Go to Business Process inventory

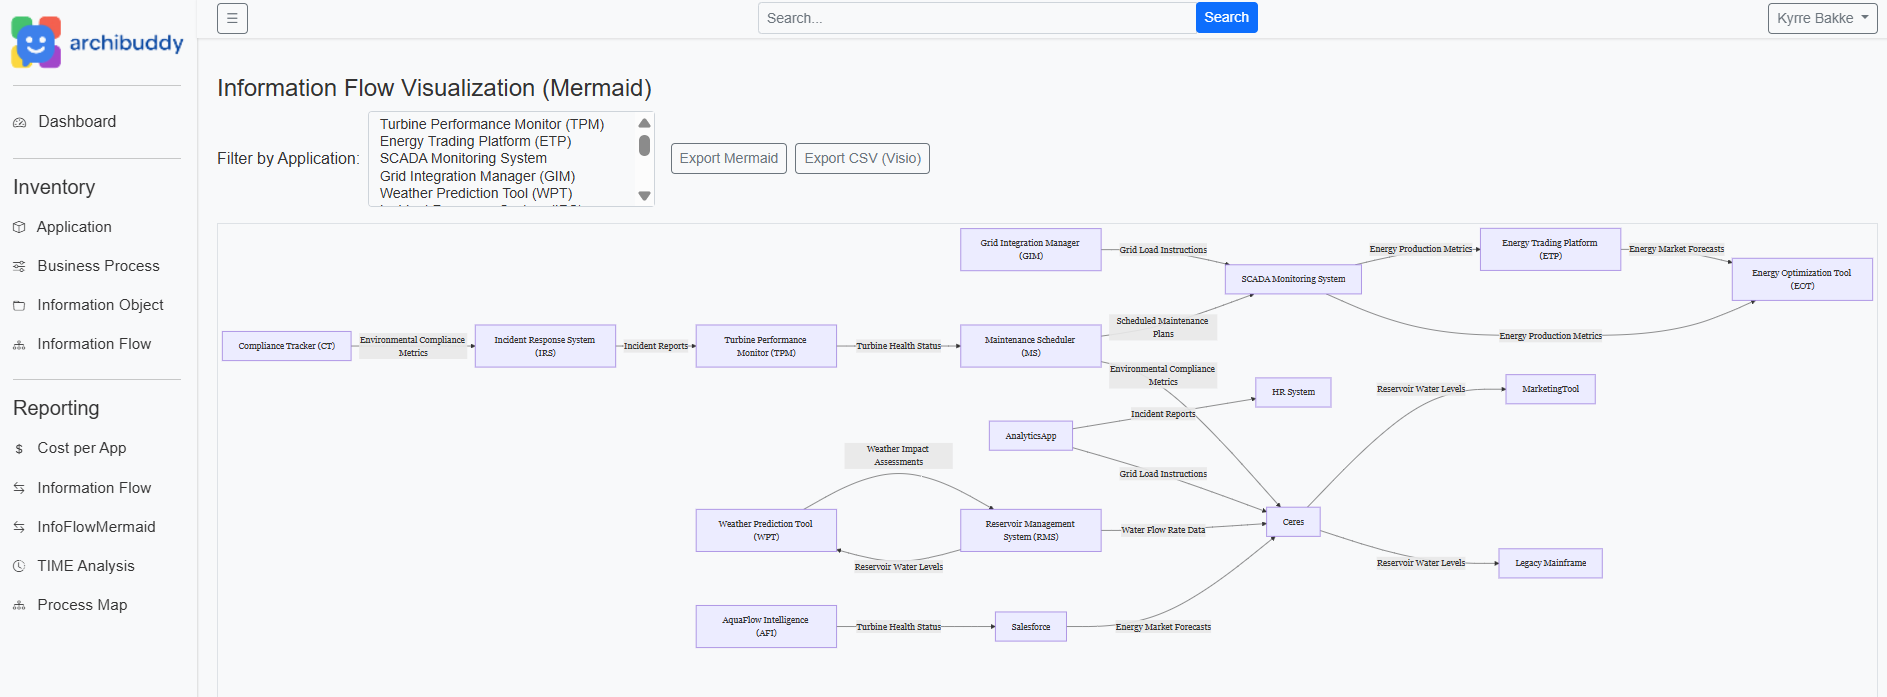(98, 266)
